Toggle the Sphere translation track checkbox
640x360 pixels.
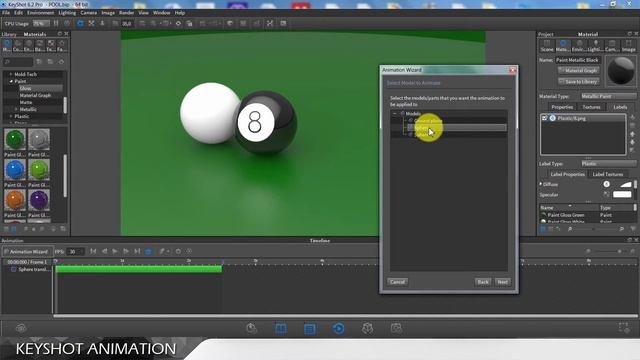(x=13, y=269)
